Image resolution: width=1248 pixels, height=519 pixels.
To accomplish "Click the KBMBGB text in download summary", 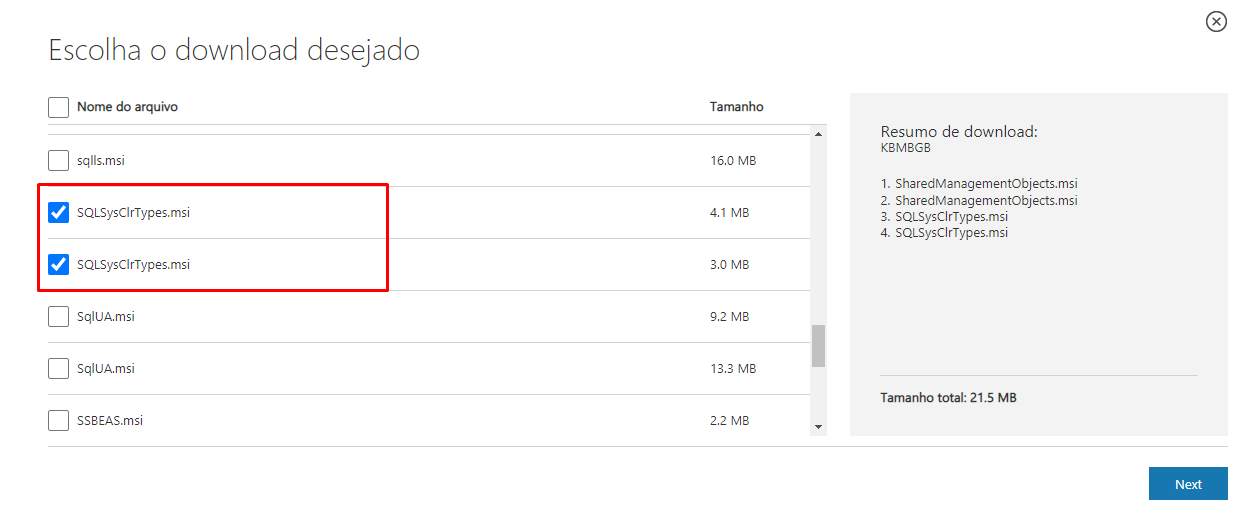I will coord(905,147).
